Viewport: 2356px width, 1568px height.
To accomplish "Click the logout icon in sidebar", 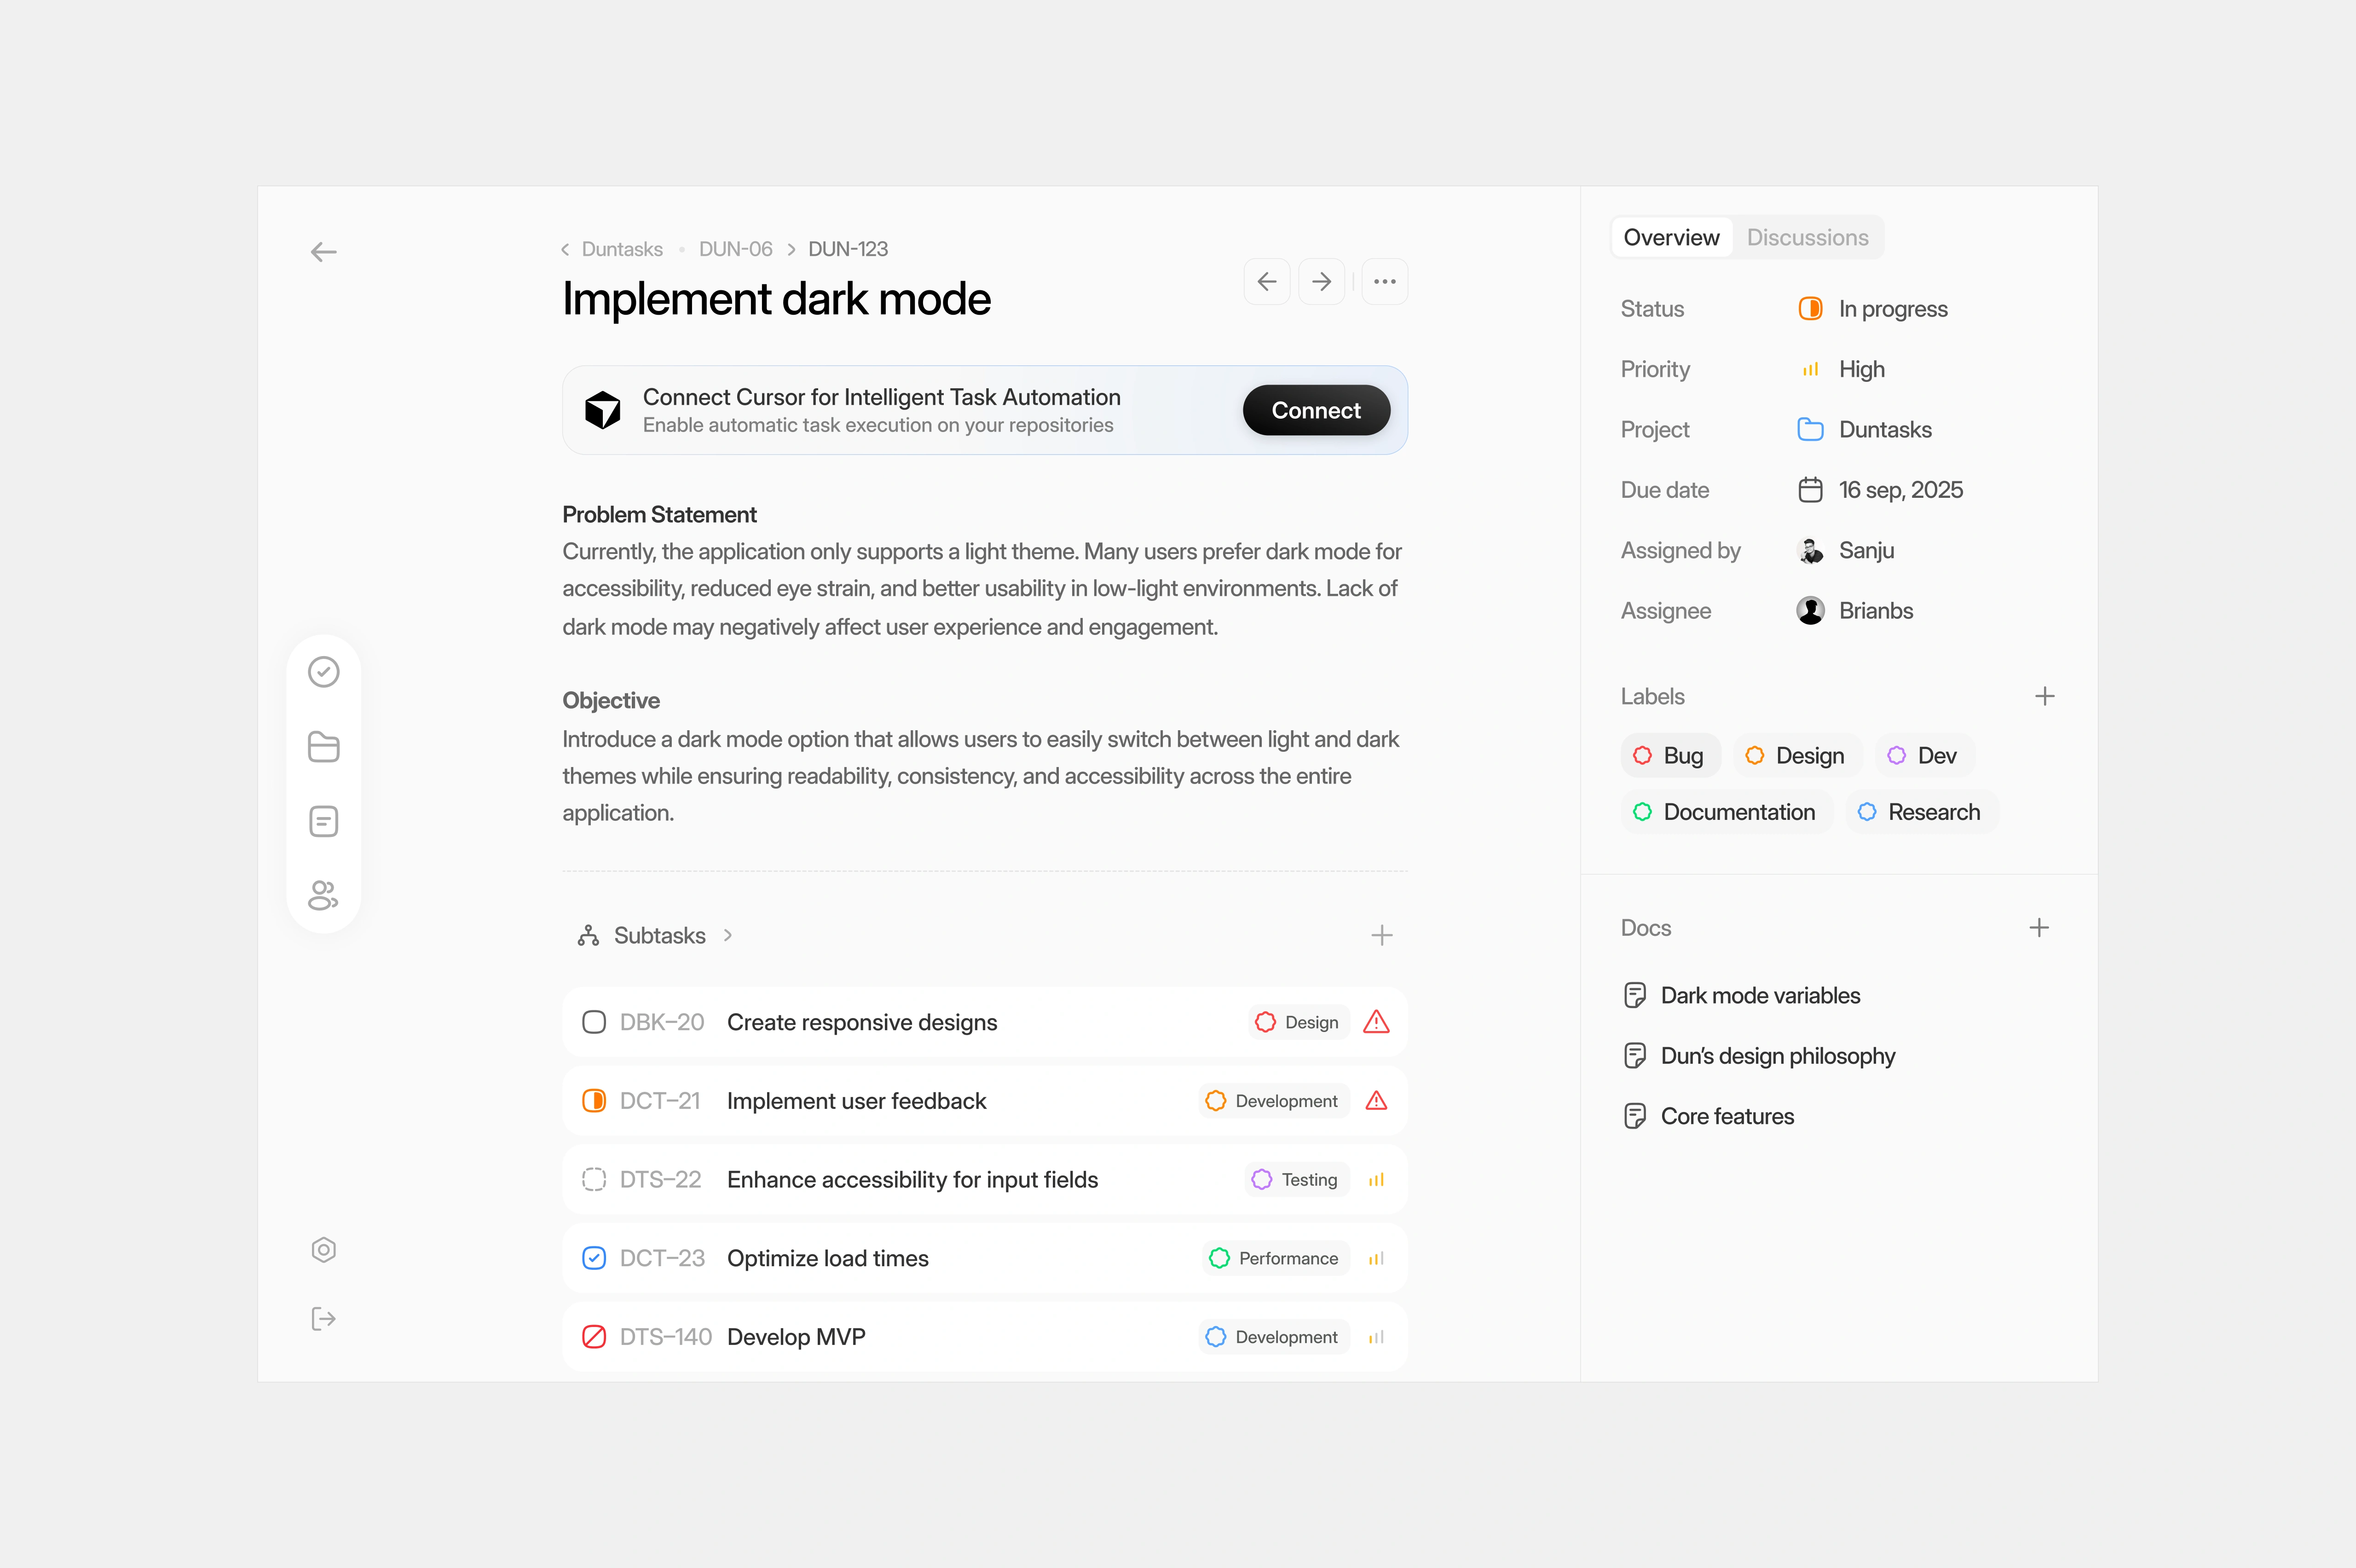I will pyautogui.click(x=323, y=1319).
